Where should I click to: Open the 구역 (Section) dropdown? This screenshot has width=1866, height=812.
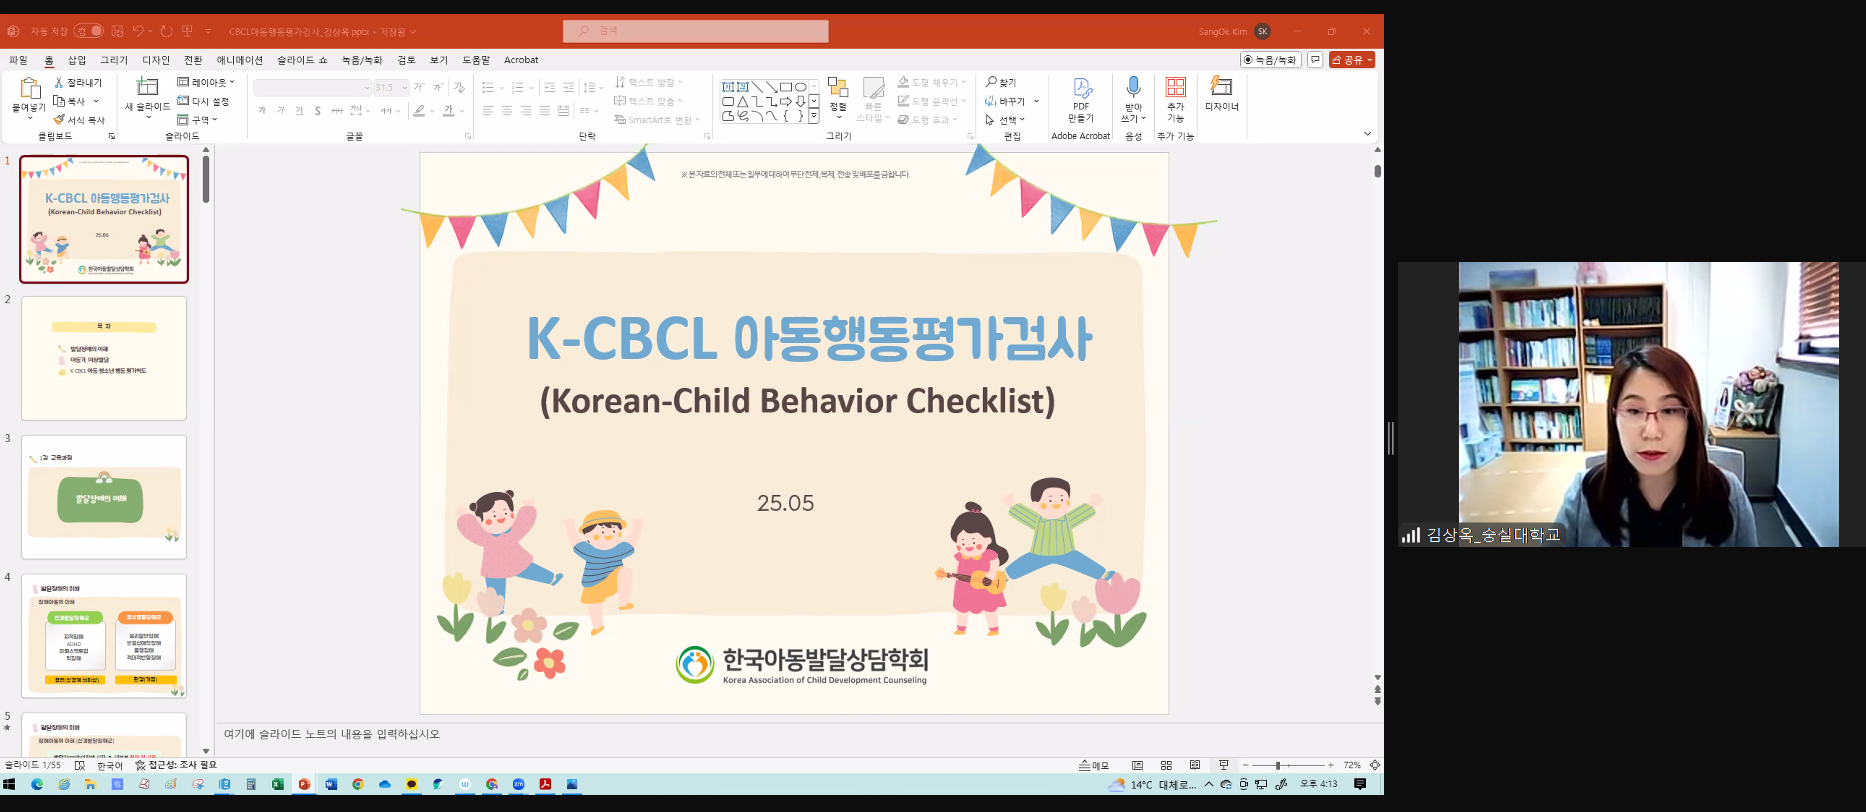[198, 119]
